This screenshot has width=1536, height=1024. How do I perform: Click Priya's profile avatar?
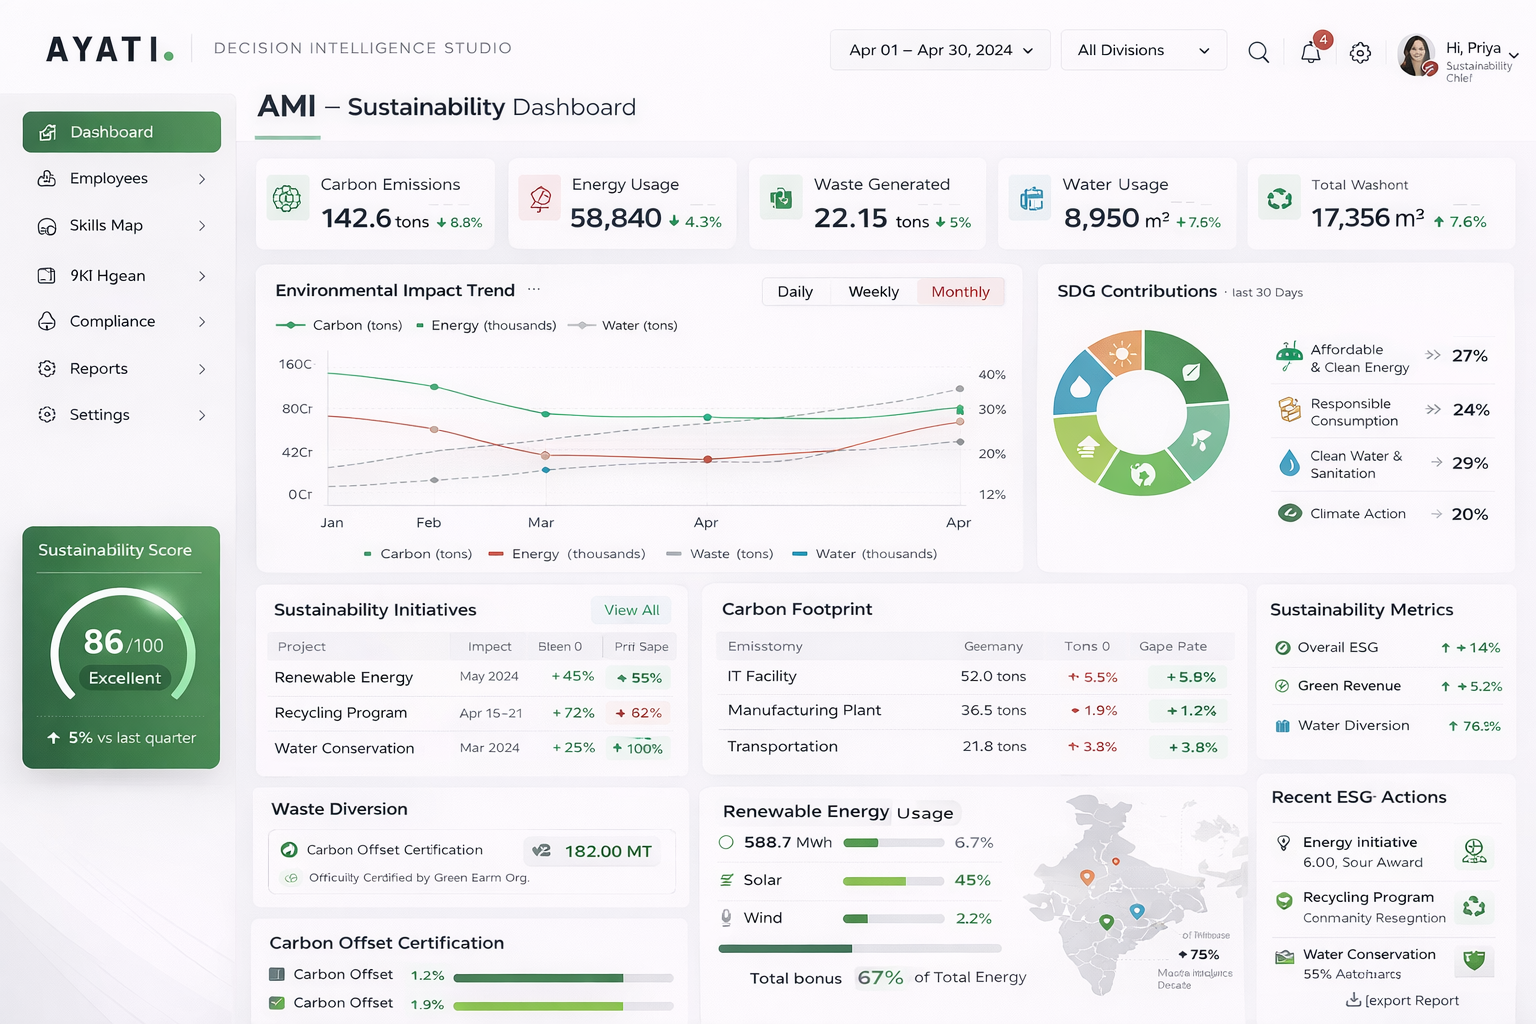pyautogui.click(x=1416, y=56)
